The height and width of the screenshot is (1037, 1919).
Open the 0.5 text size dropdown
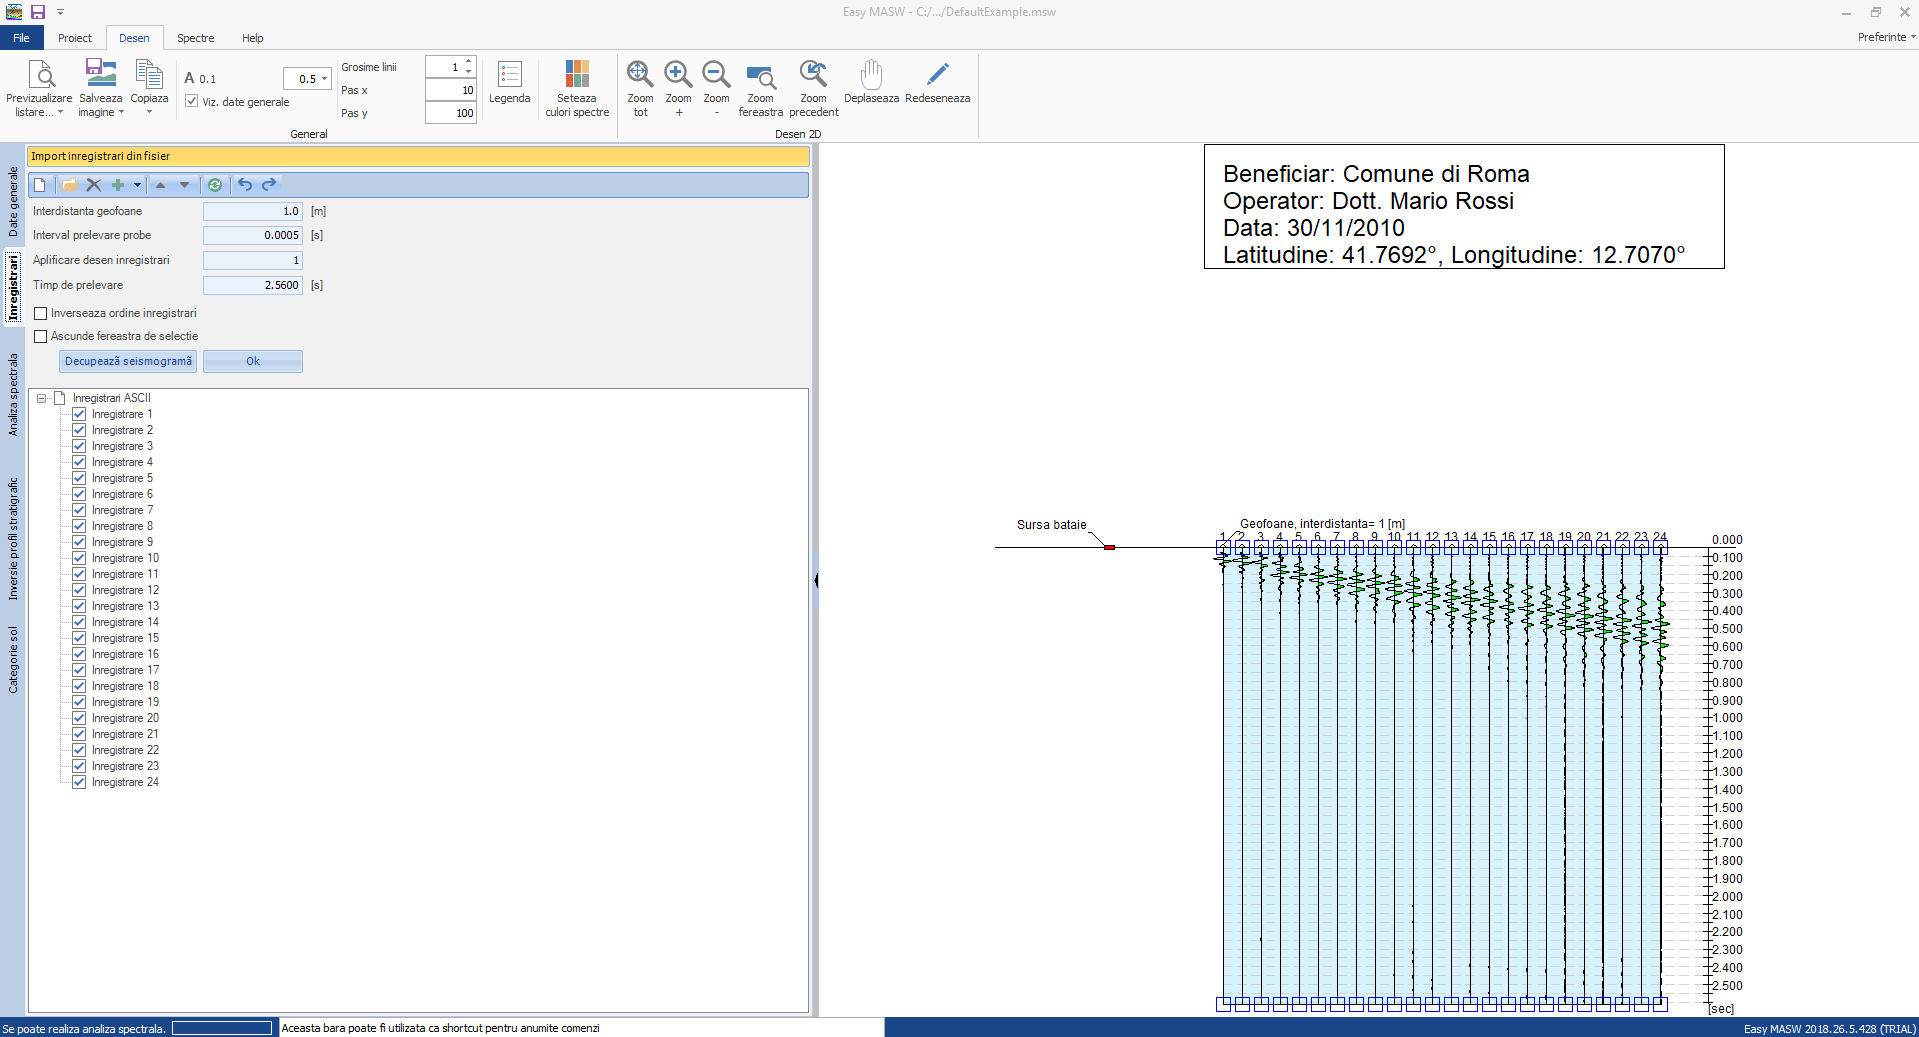[324, 79]
